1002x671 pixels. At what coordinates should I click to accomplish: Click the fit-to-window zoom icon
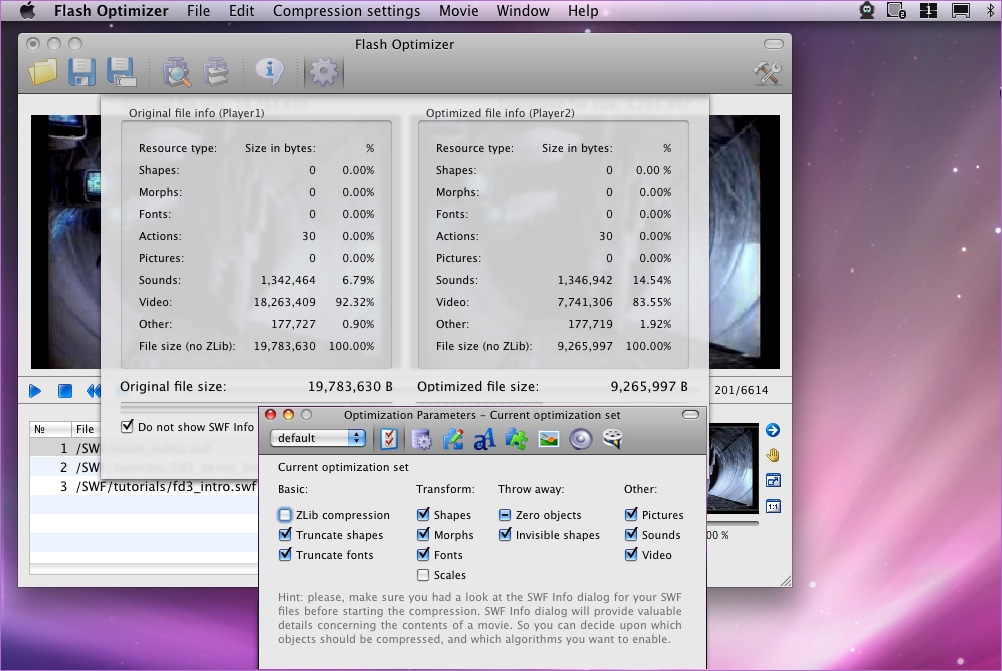click(773, 481)
